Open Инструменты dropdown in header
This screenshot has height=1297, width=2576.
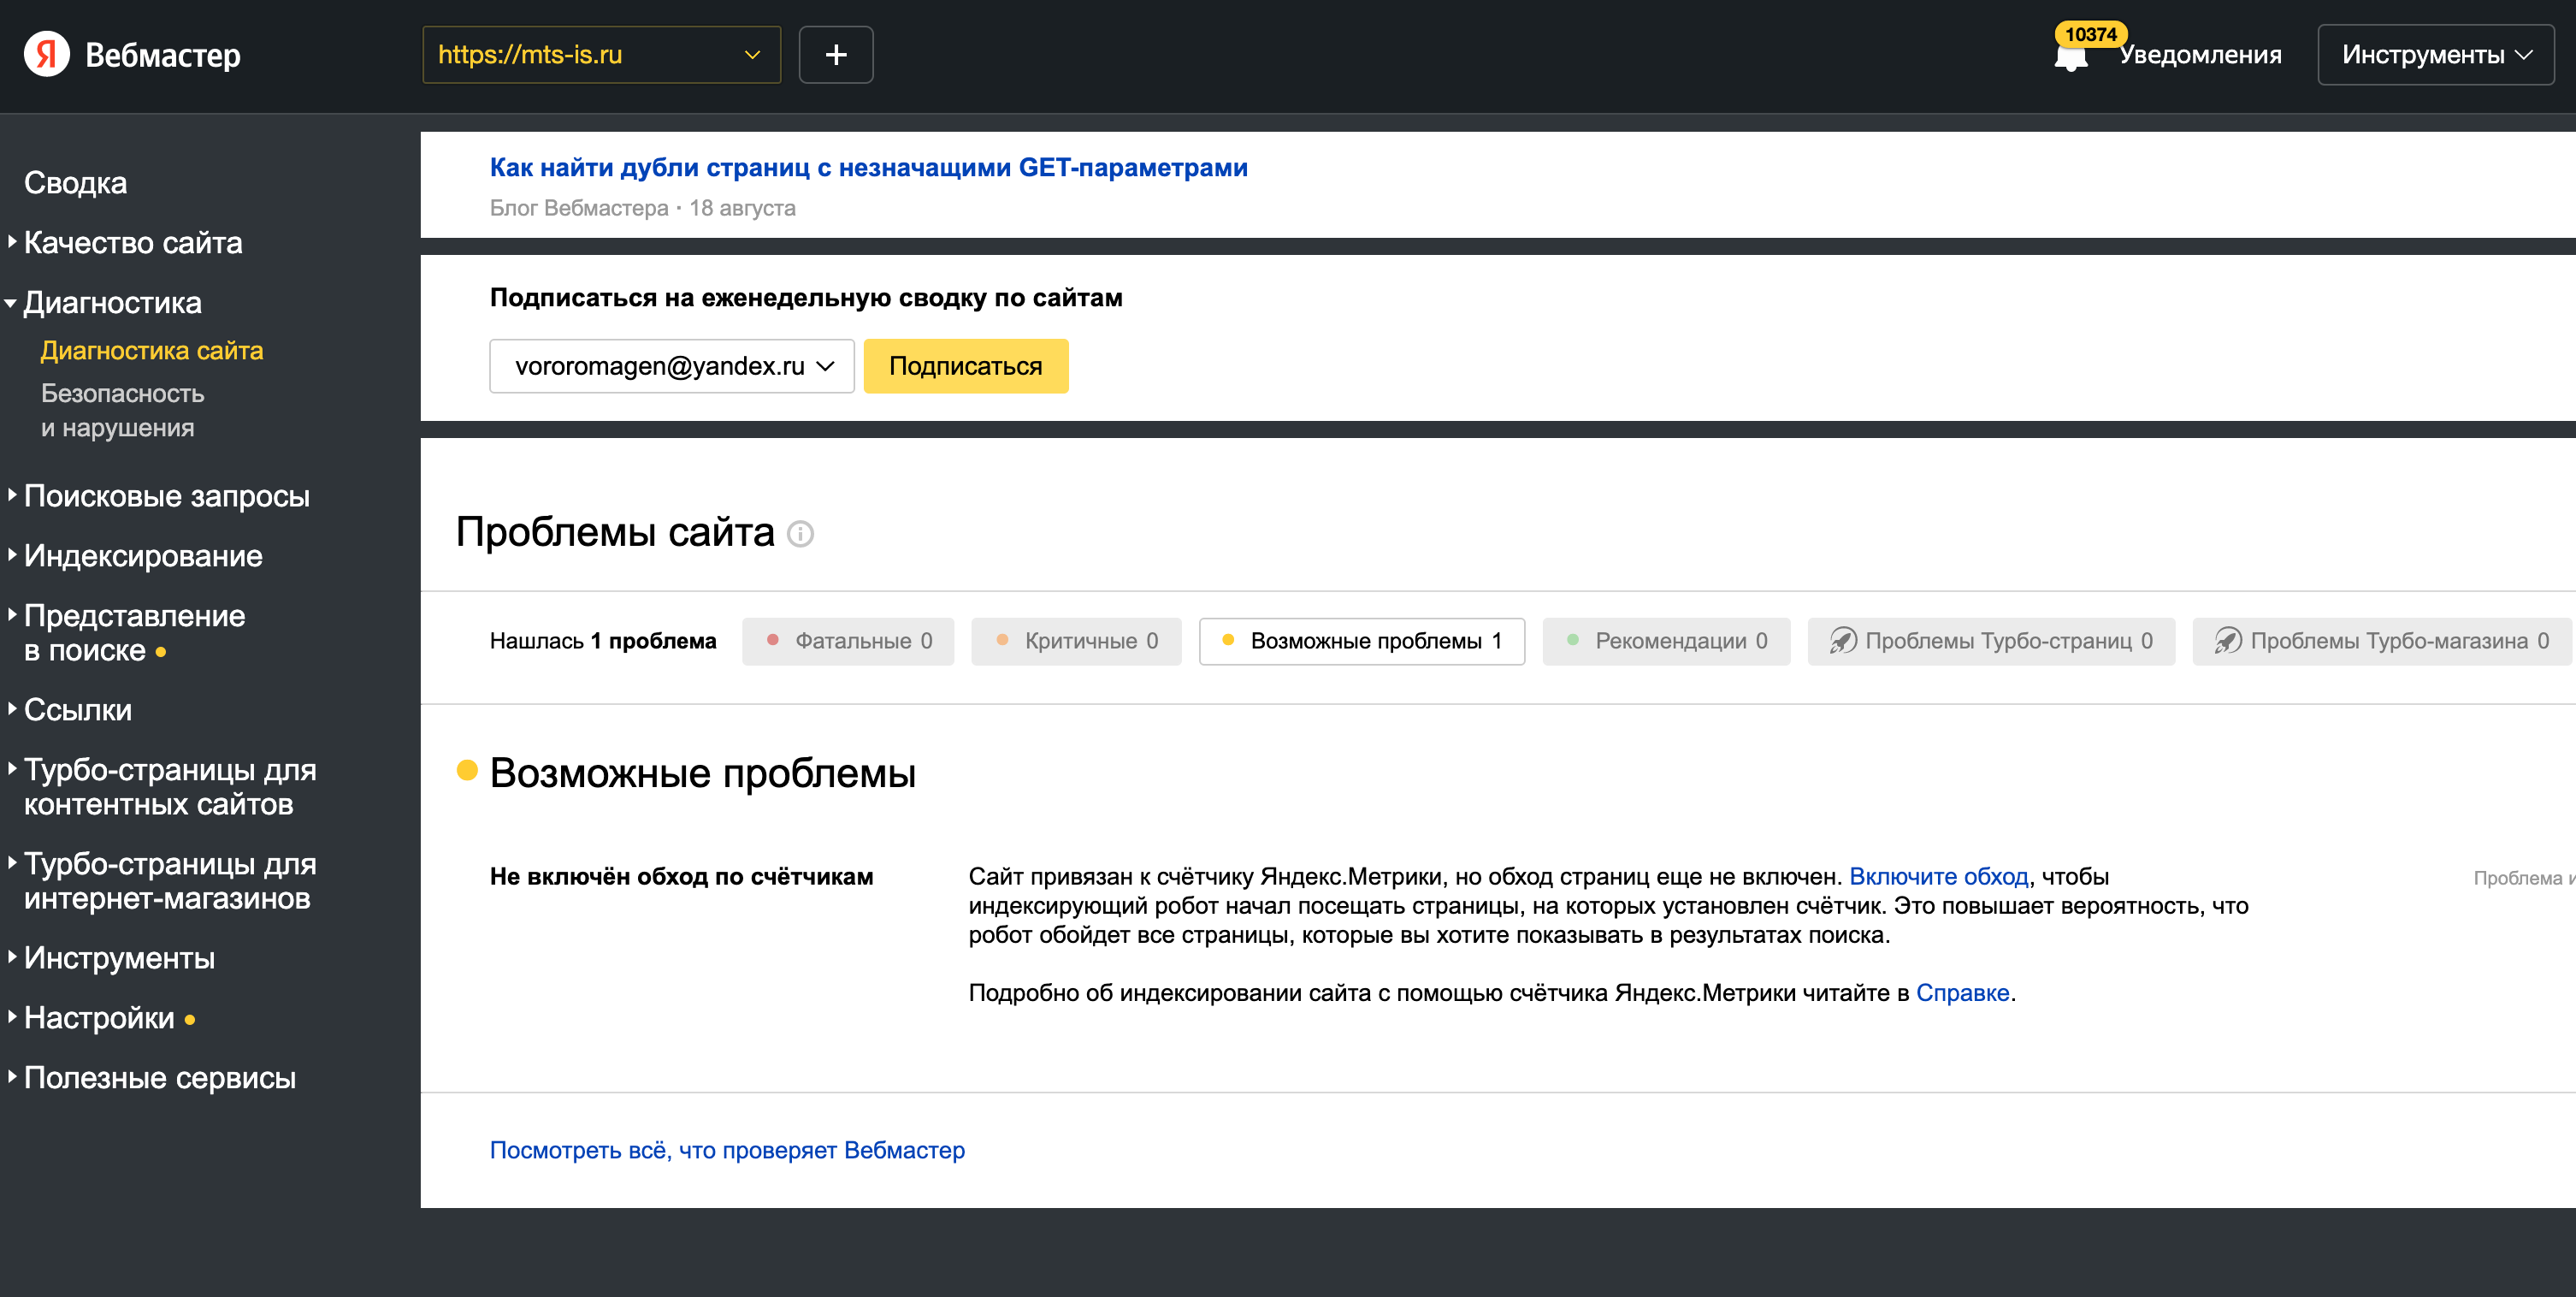pos(2435,55)
